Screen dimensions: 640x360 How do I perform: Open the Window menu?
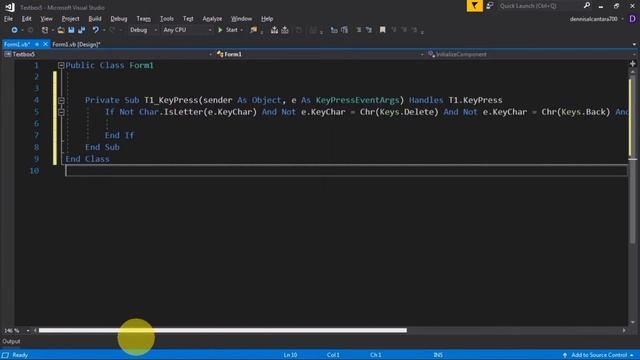coord(241,19)
